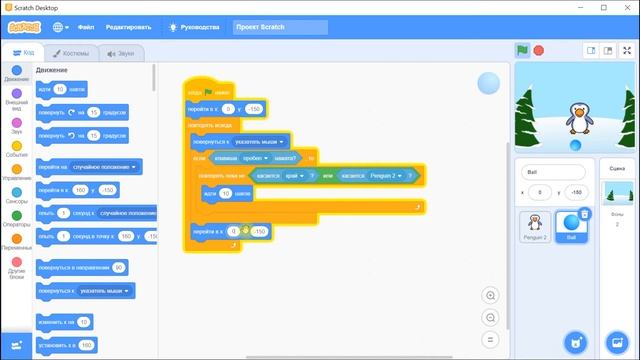This screenshot has height=360, width=640.
Task: Select the Внешний вид block category
Action: 17,100
